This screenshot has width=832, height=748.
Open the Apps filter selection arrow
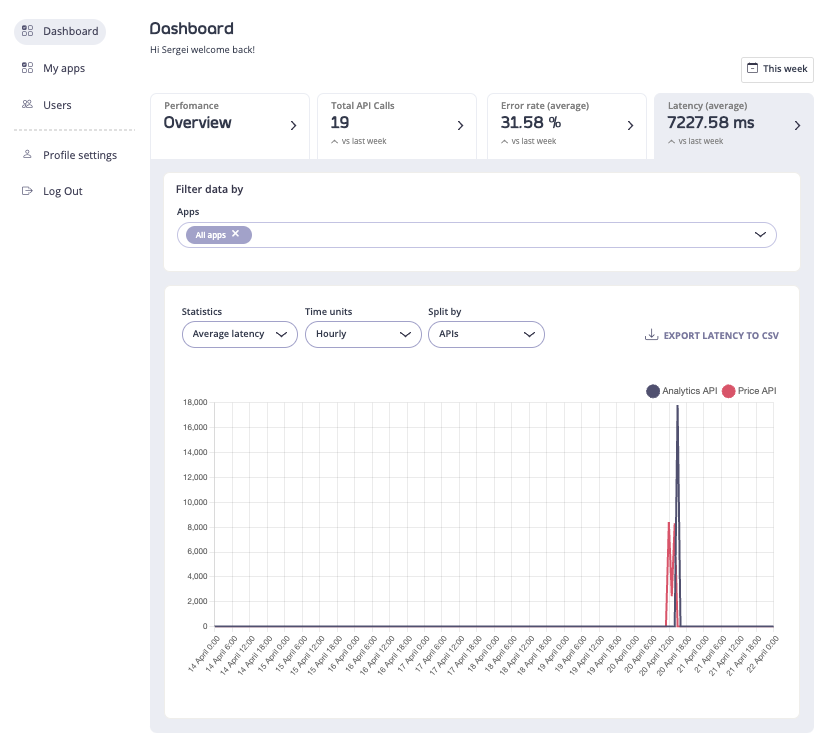[760, 234]
